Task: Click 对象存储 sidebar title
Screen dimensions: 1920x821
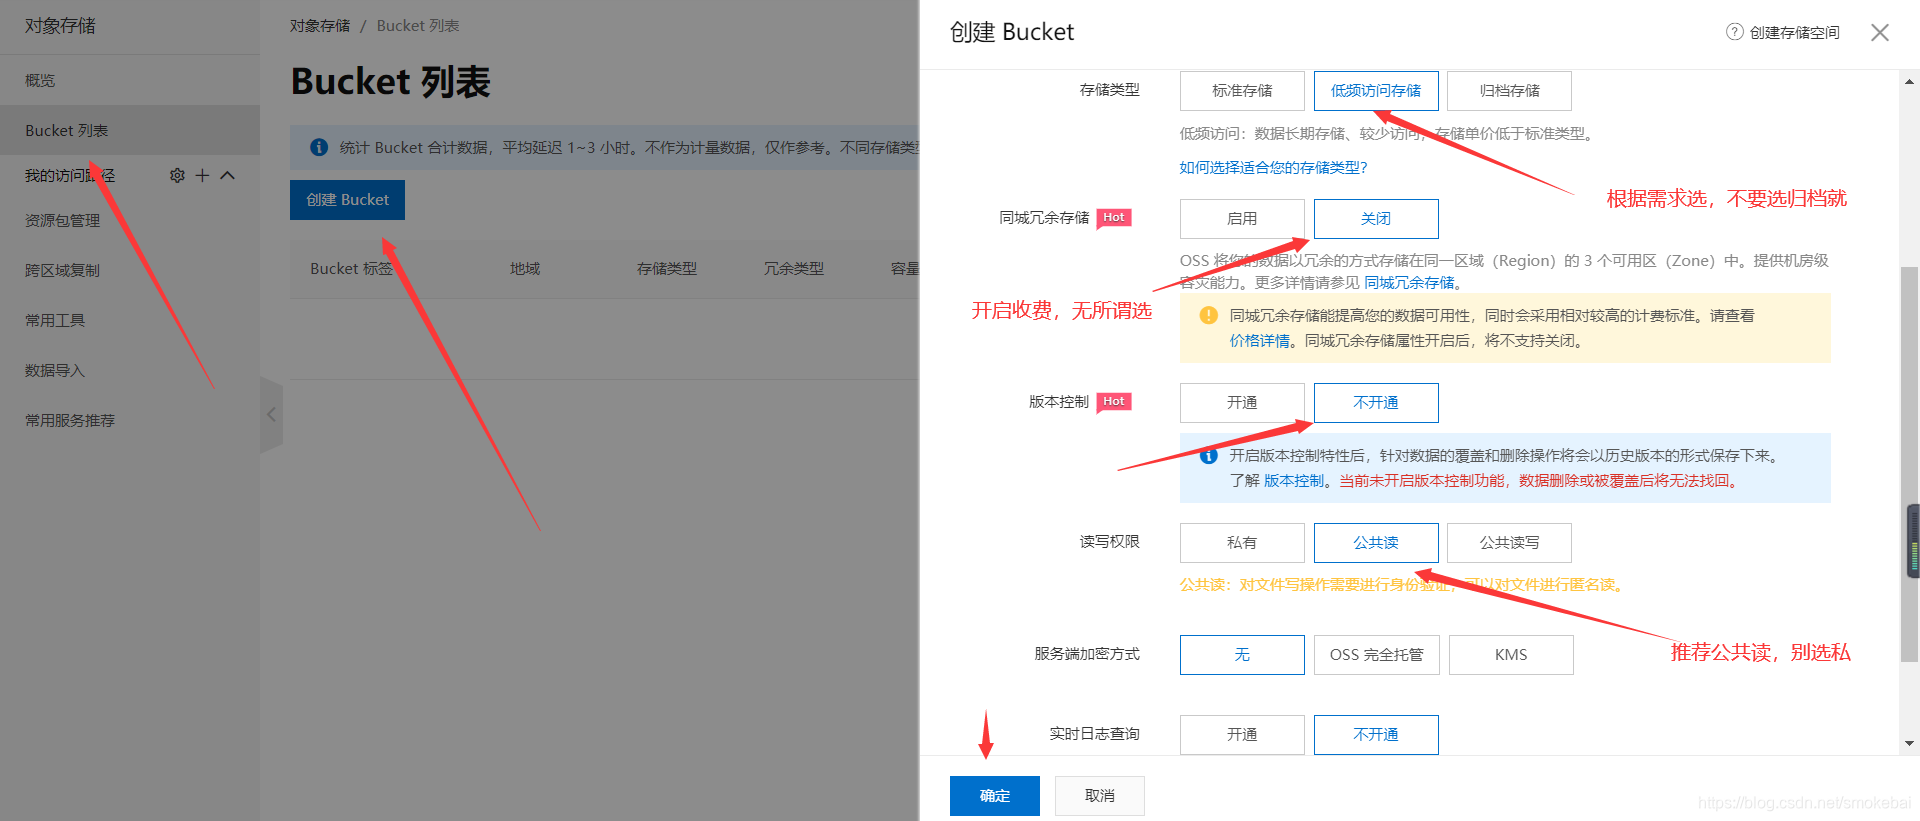Action: pos(60,26)
